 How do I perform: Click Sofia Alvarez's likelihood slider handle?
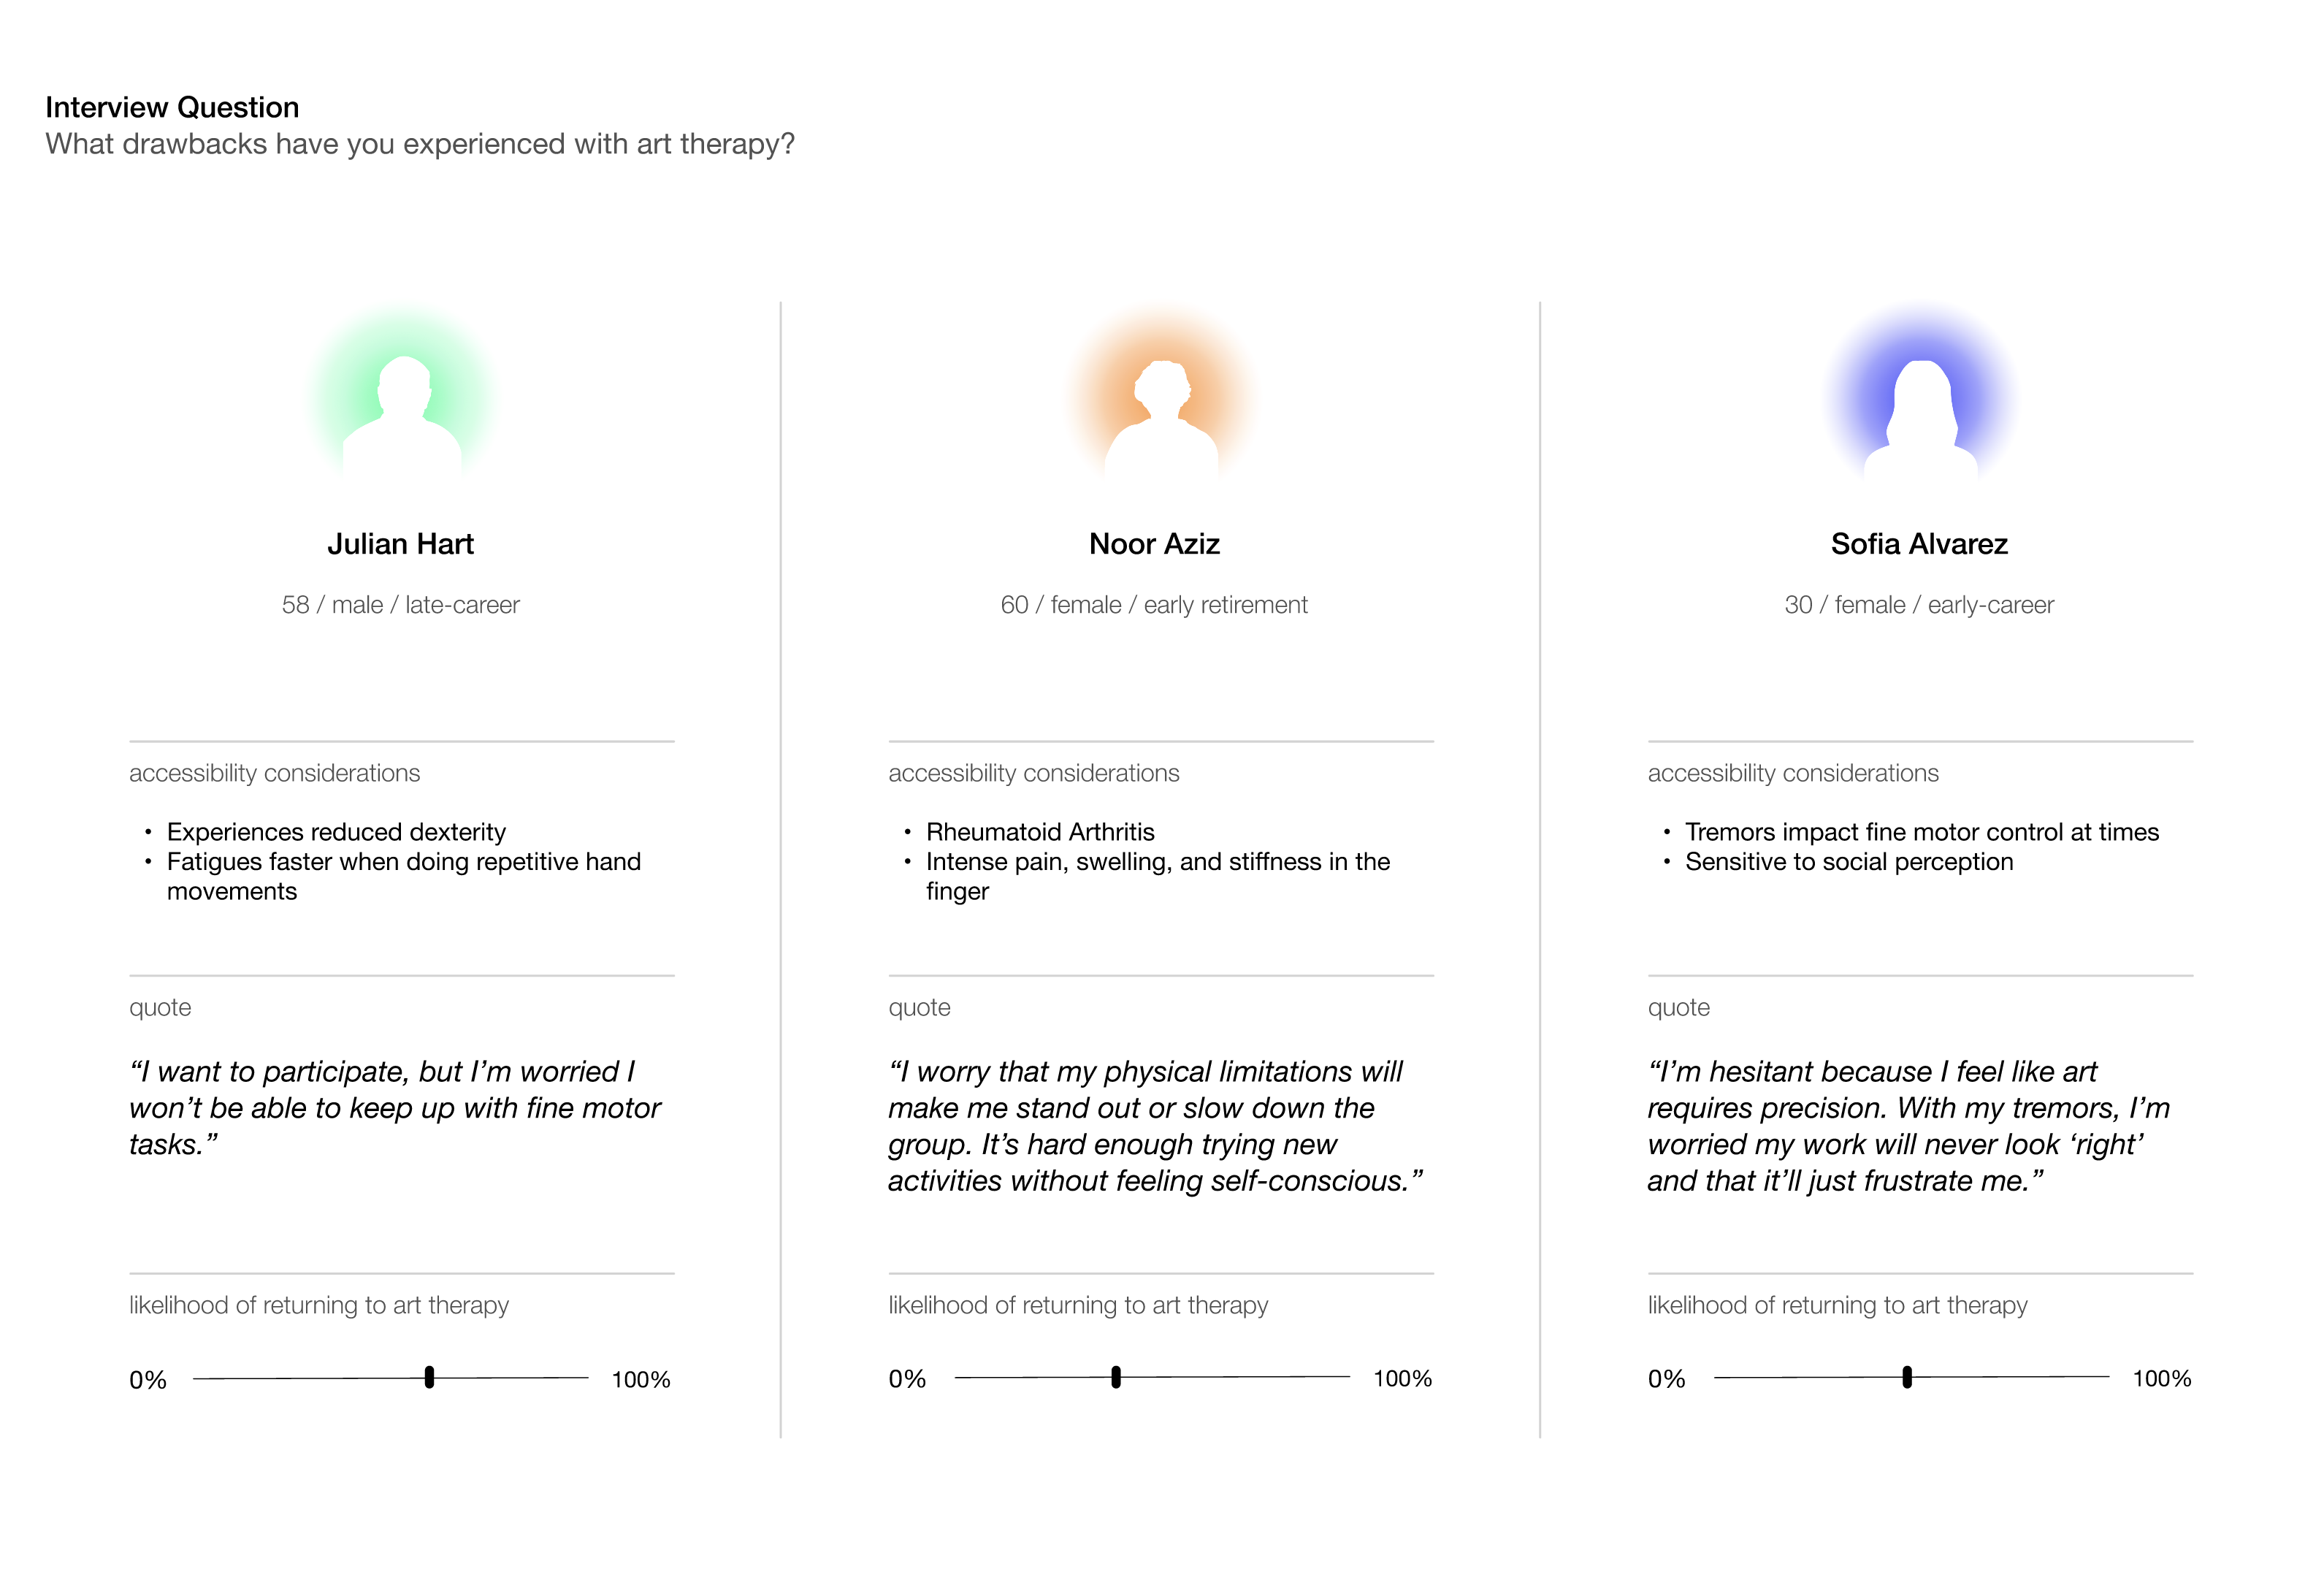point(1907,1377)
